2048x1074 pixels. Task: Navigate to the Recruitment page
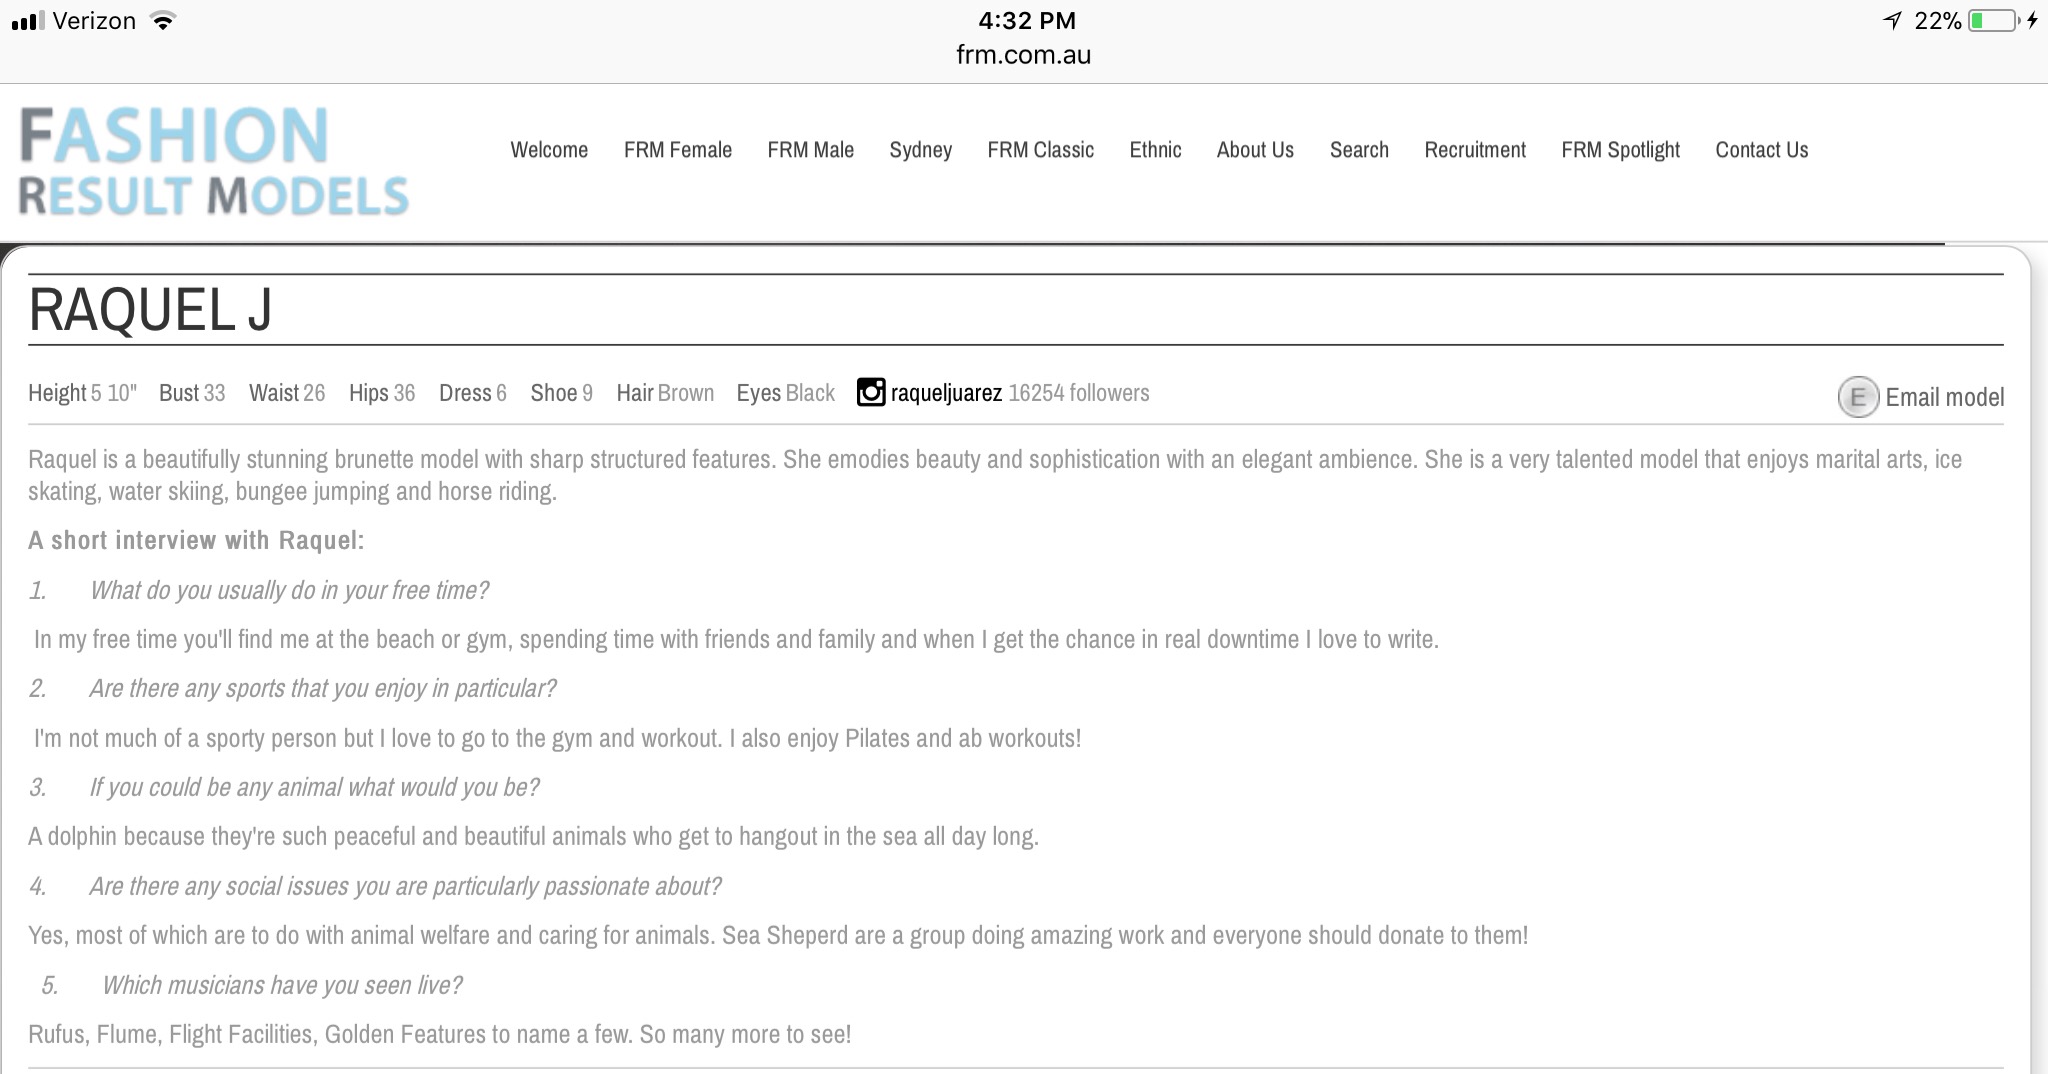(1475, 150)
